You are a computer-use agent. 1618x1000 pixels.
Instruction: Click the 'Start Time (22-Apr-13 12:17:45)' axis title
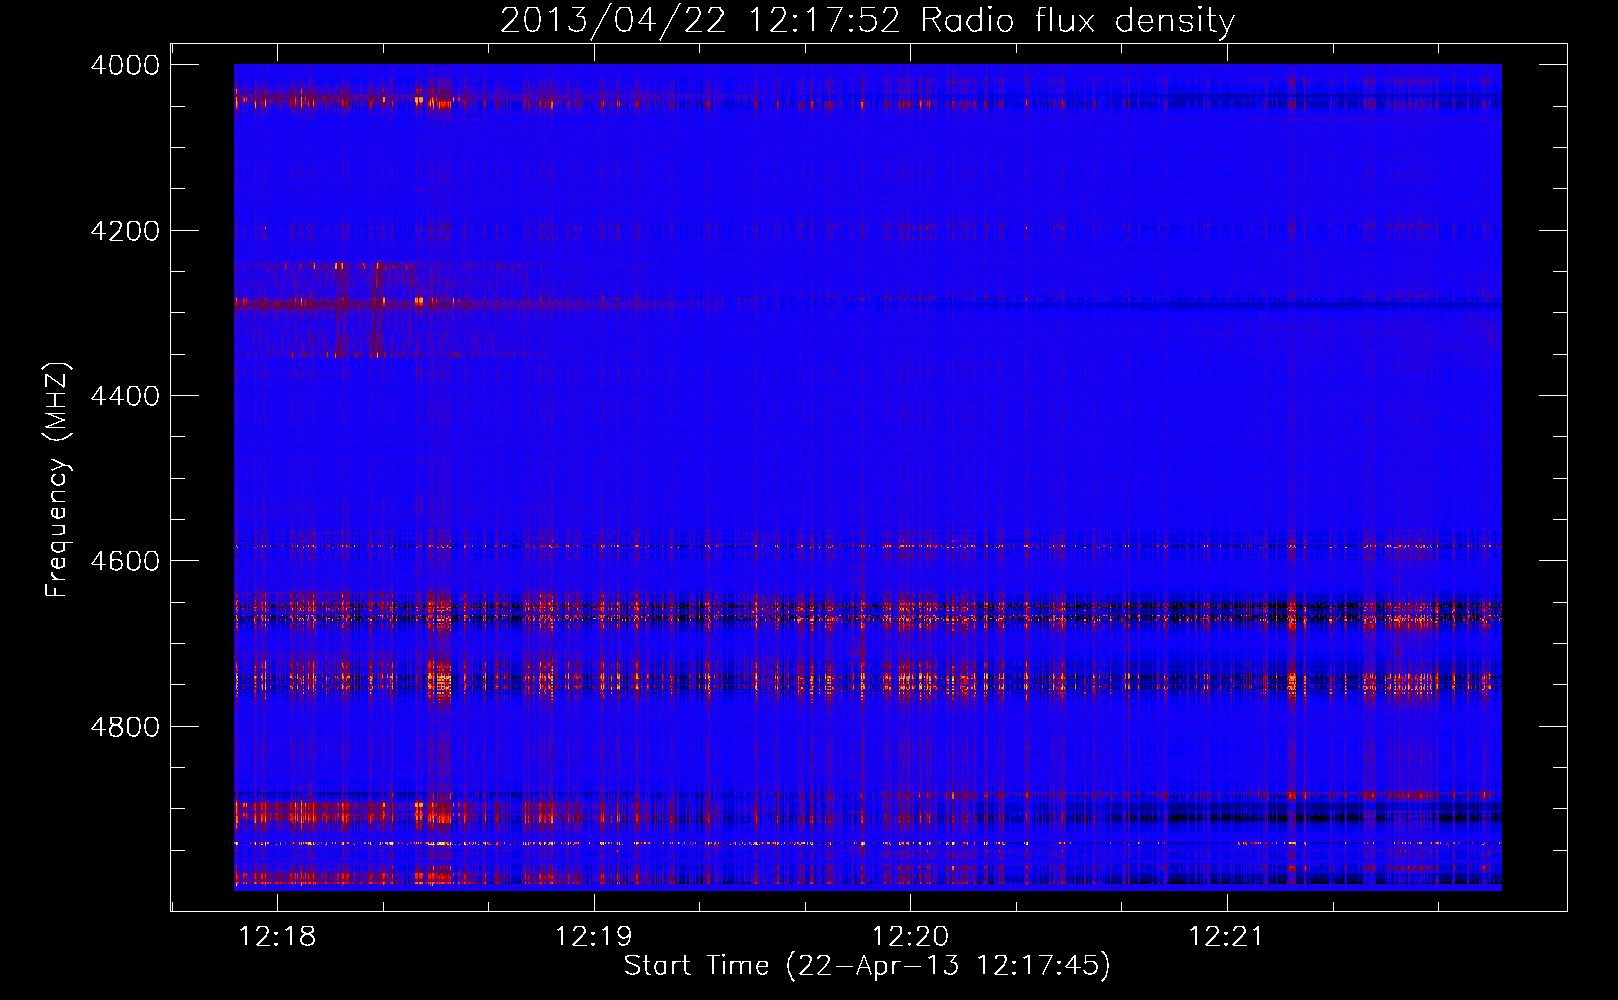867,966
